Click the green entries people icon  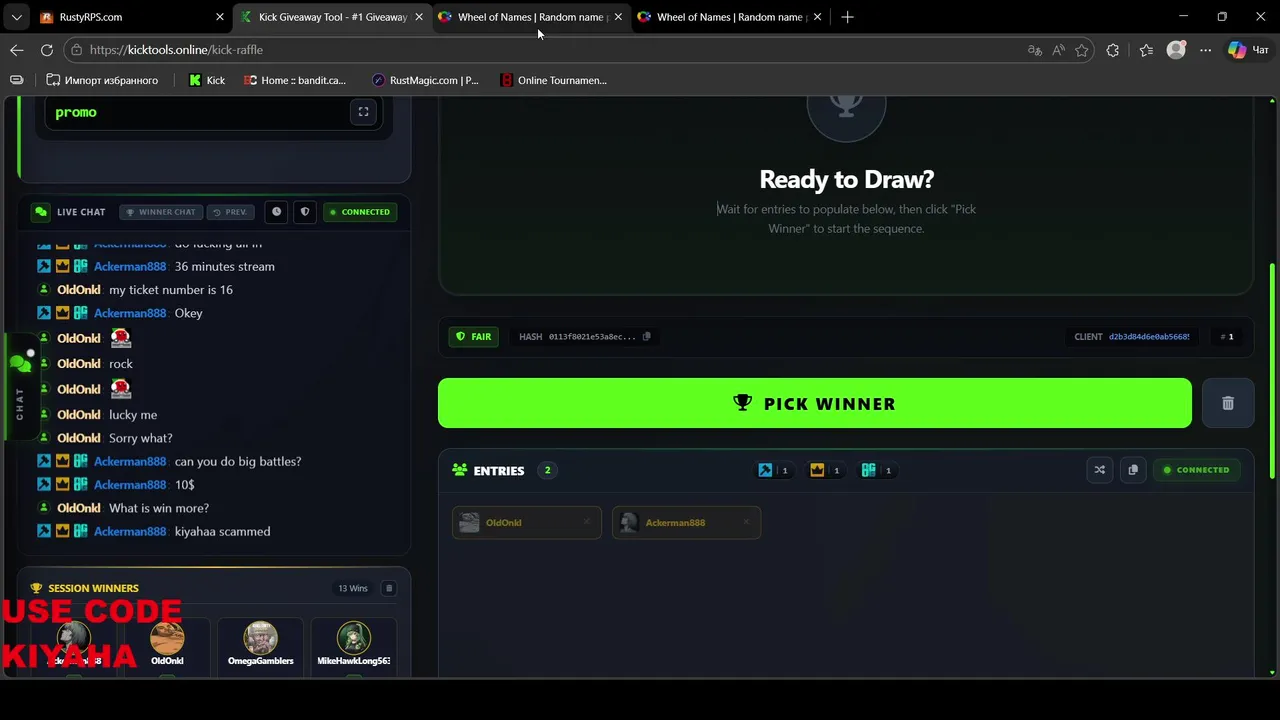[460, 470]
